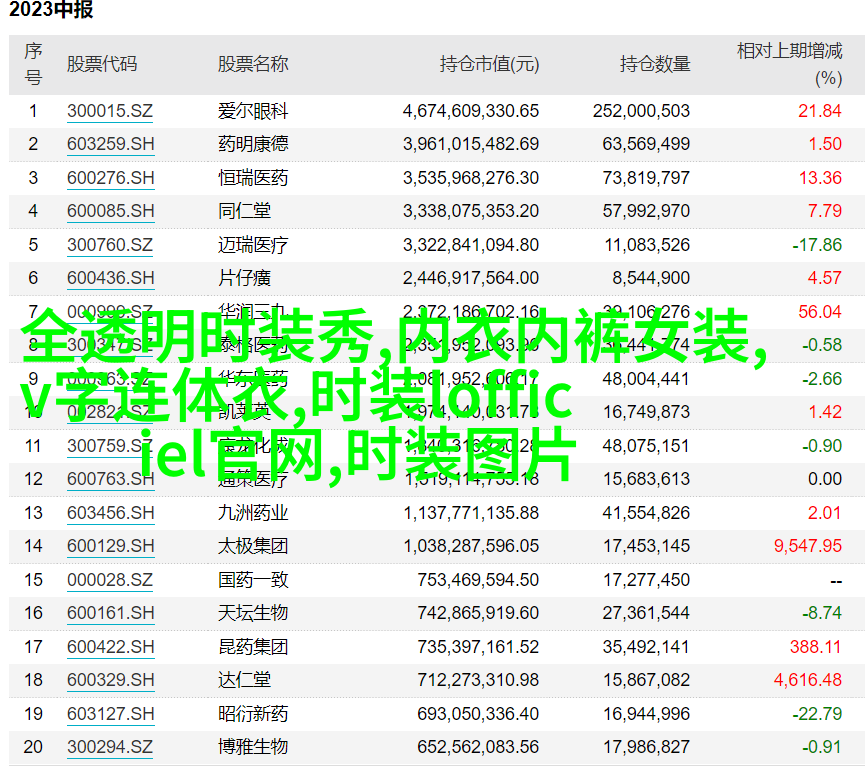Click change value 9,547.95
The image size is (865, 776).
pos(808,546)
